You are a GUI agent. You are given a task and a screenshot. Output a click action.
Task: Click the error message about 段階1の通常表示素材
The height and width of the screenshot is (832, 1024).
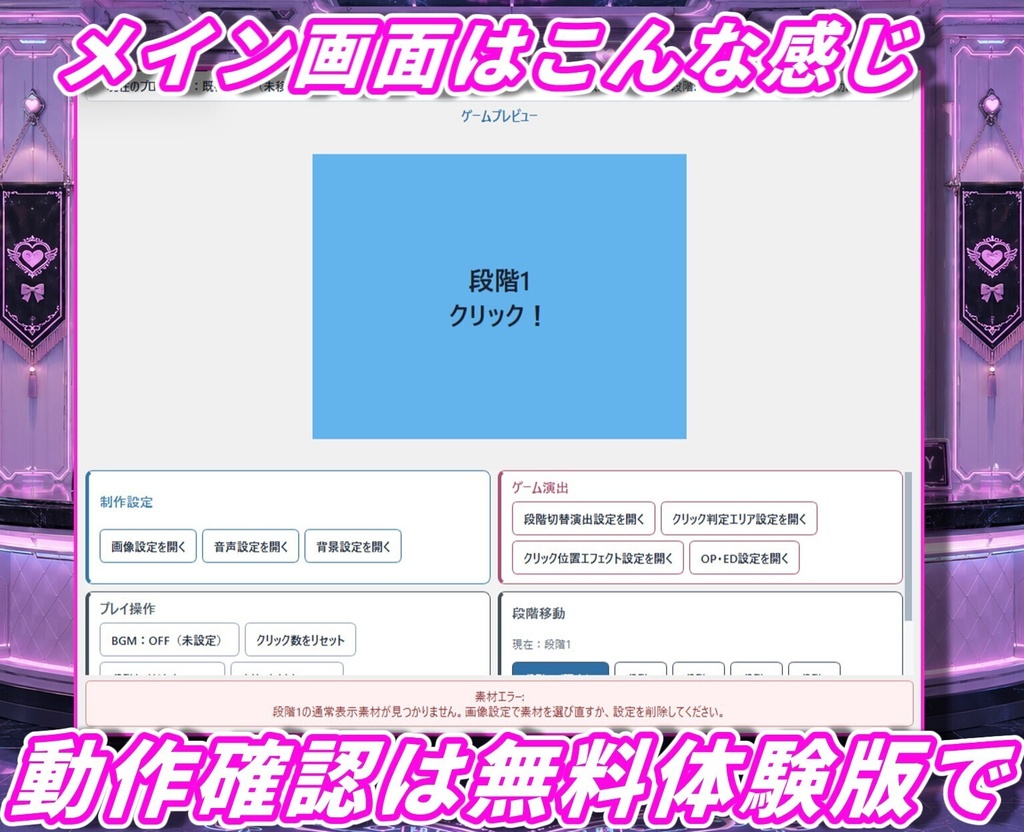500,711
